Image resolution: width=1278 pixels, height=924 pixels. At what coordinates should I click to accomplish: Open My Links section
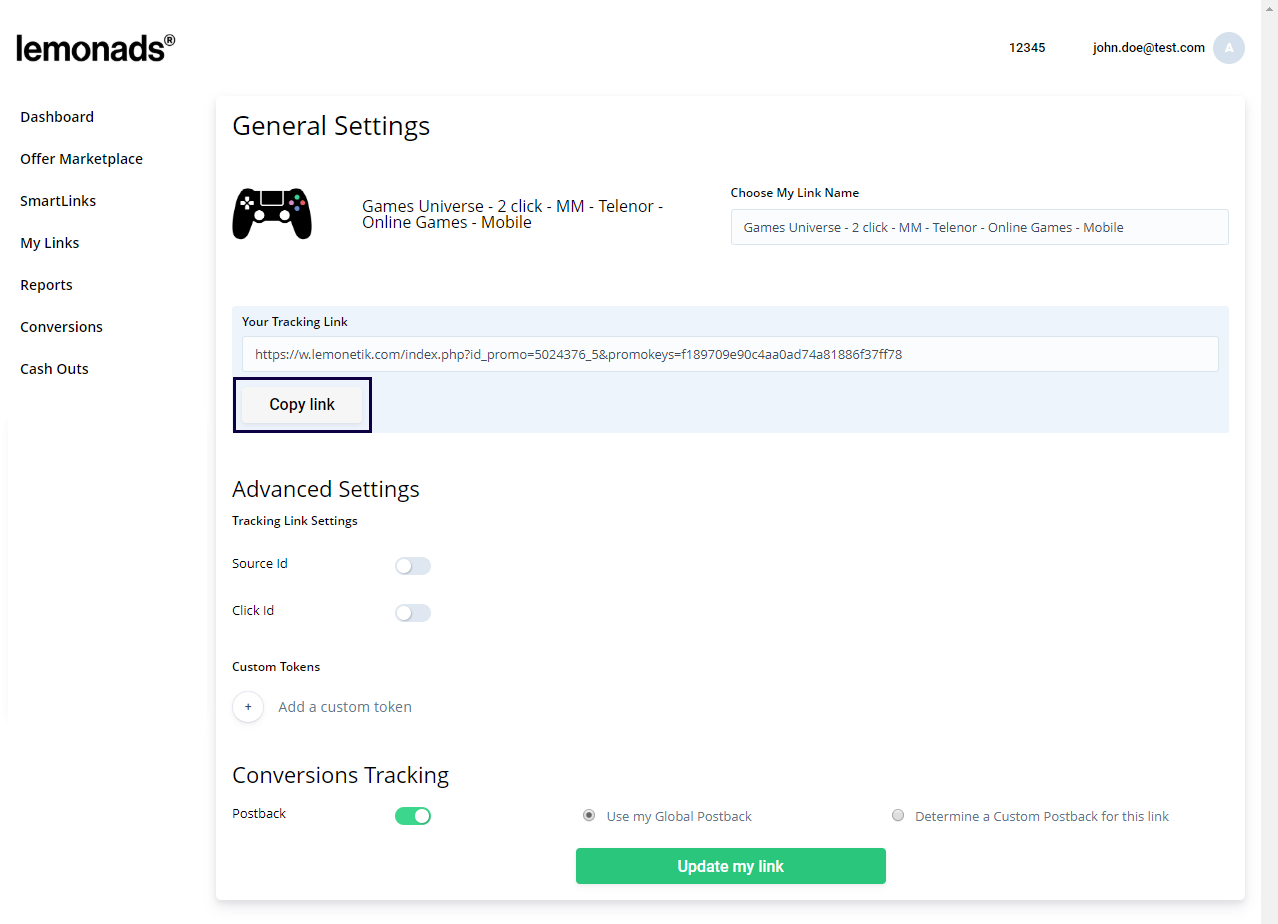49,243
